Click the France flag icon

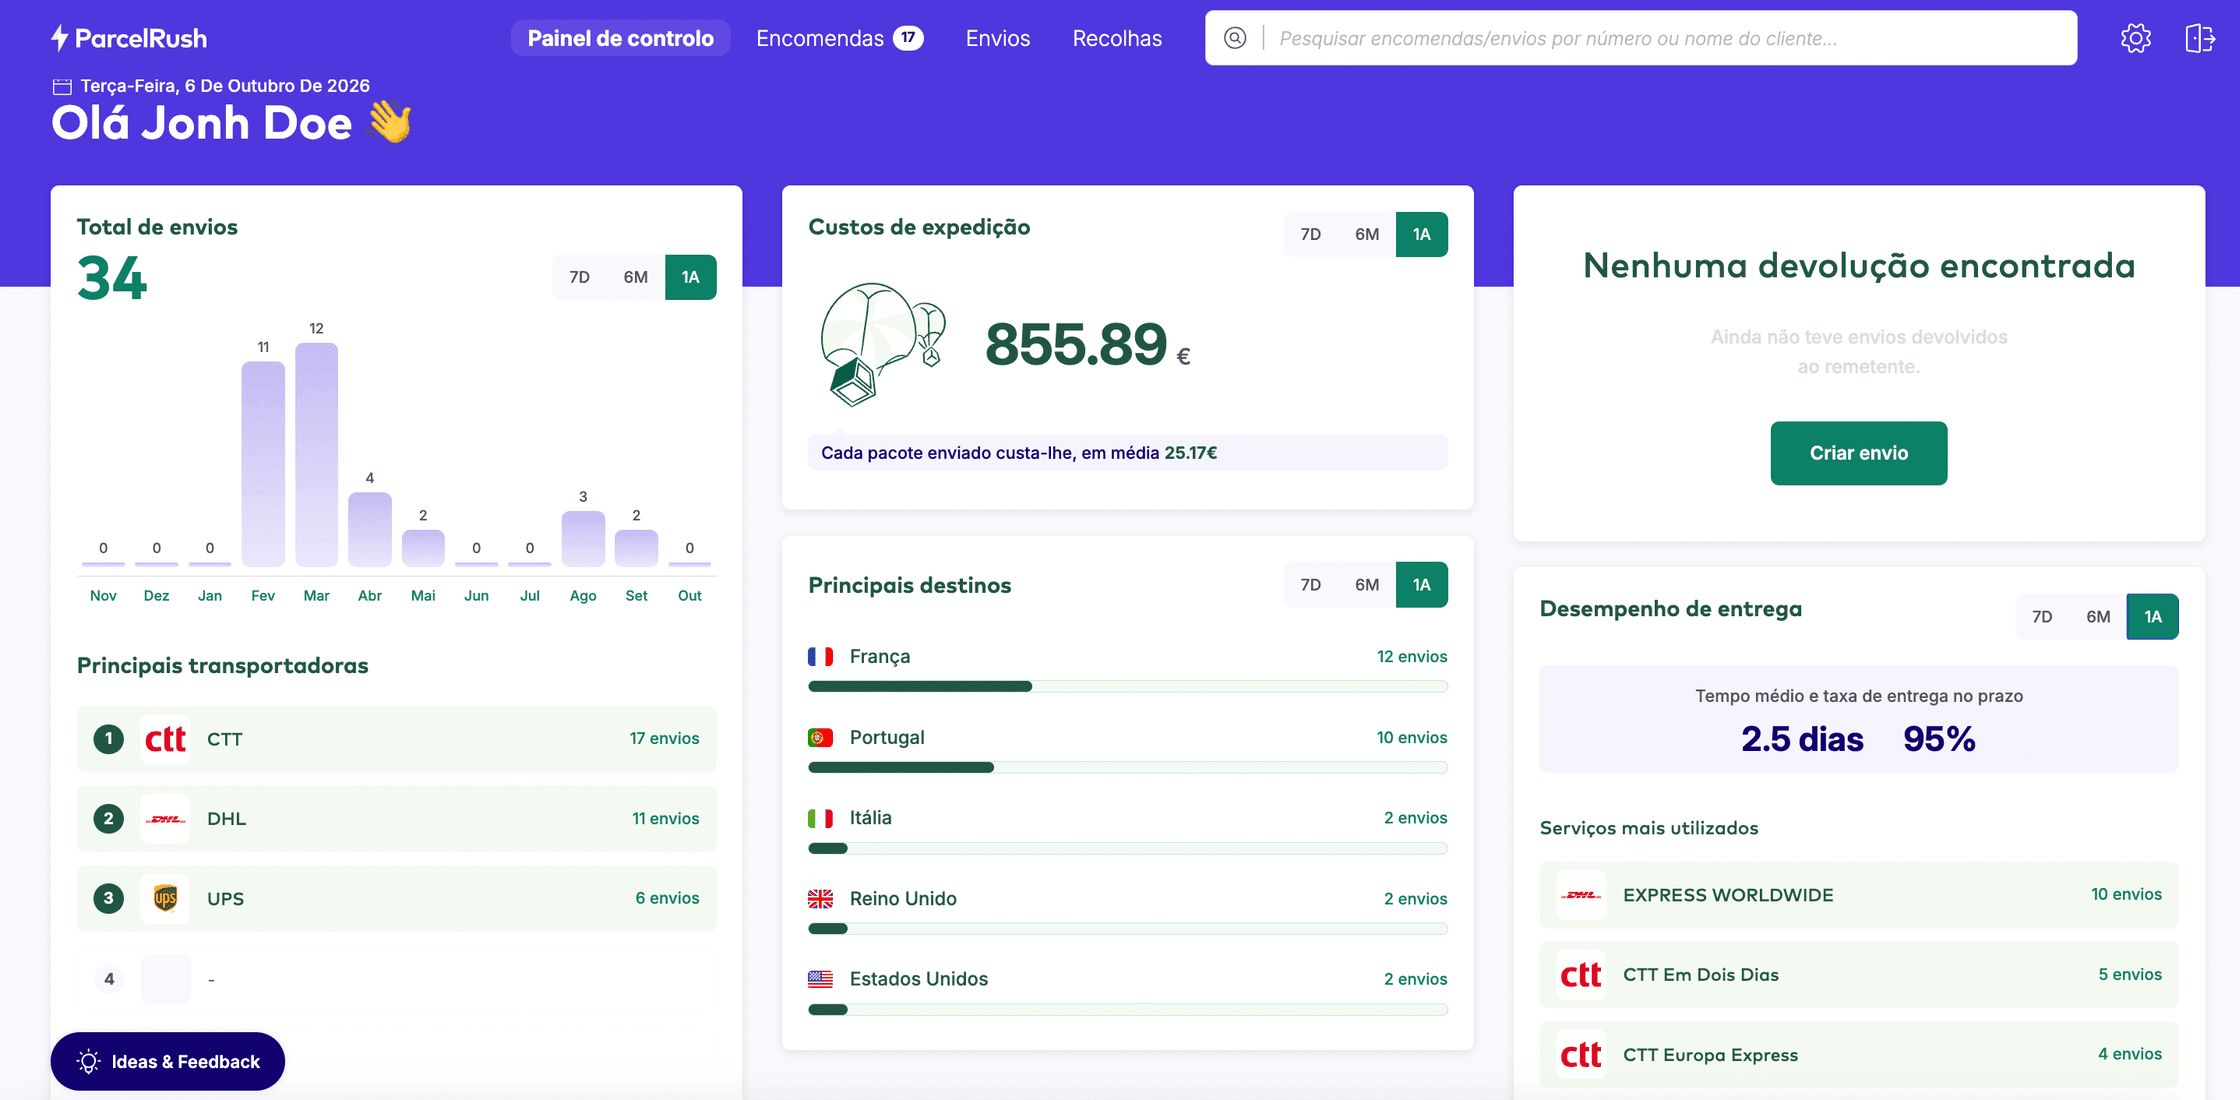tap(820, 657)
